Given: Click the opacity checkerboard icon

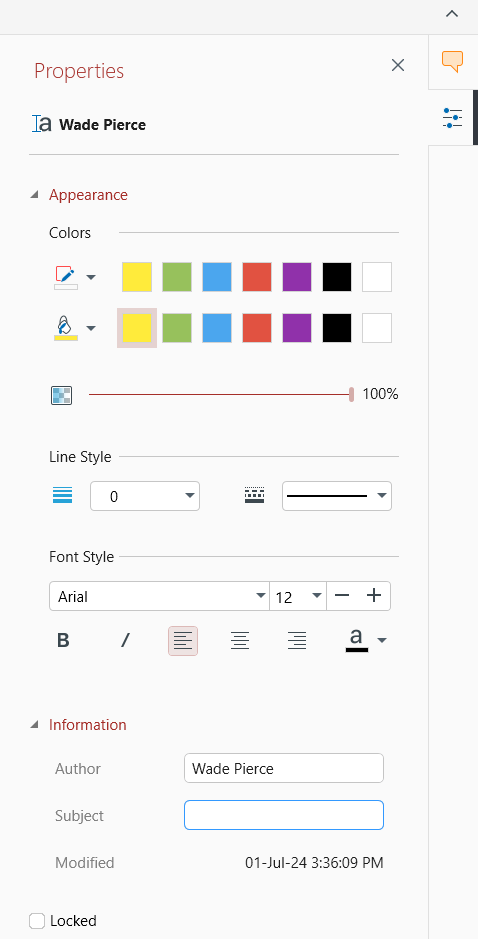Looking at the screenshot, I should 61,395.
